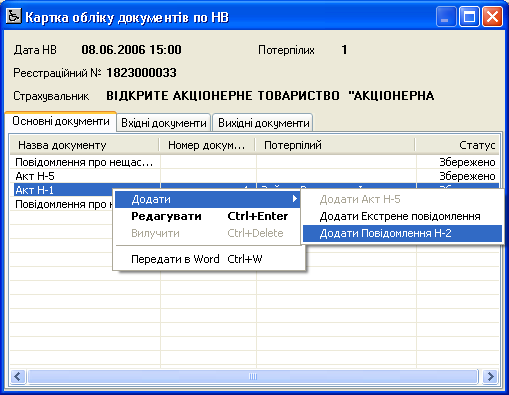Click the horizontal scrollbar thumb
Viewport: 509px width, 395px height.
point(253,377)
